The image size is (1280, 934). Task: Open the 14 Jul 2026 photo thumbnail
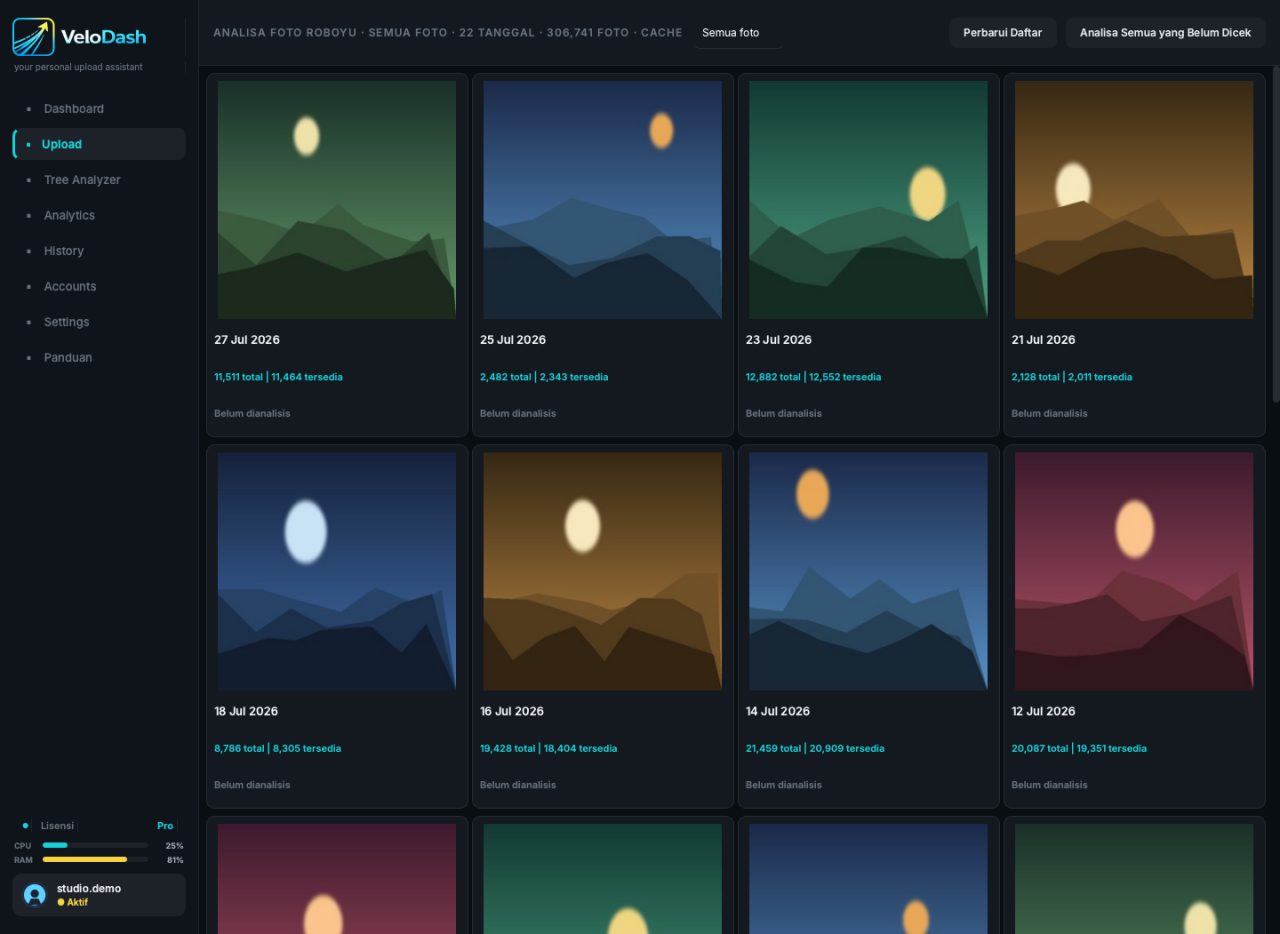[868, 571]
